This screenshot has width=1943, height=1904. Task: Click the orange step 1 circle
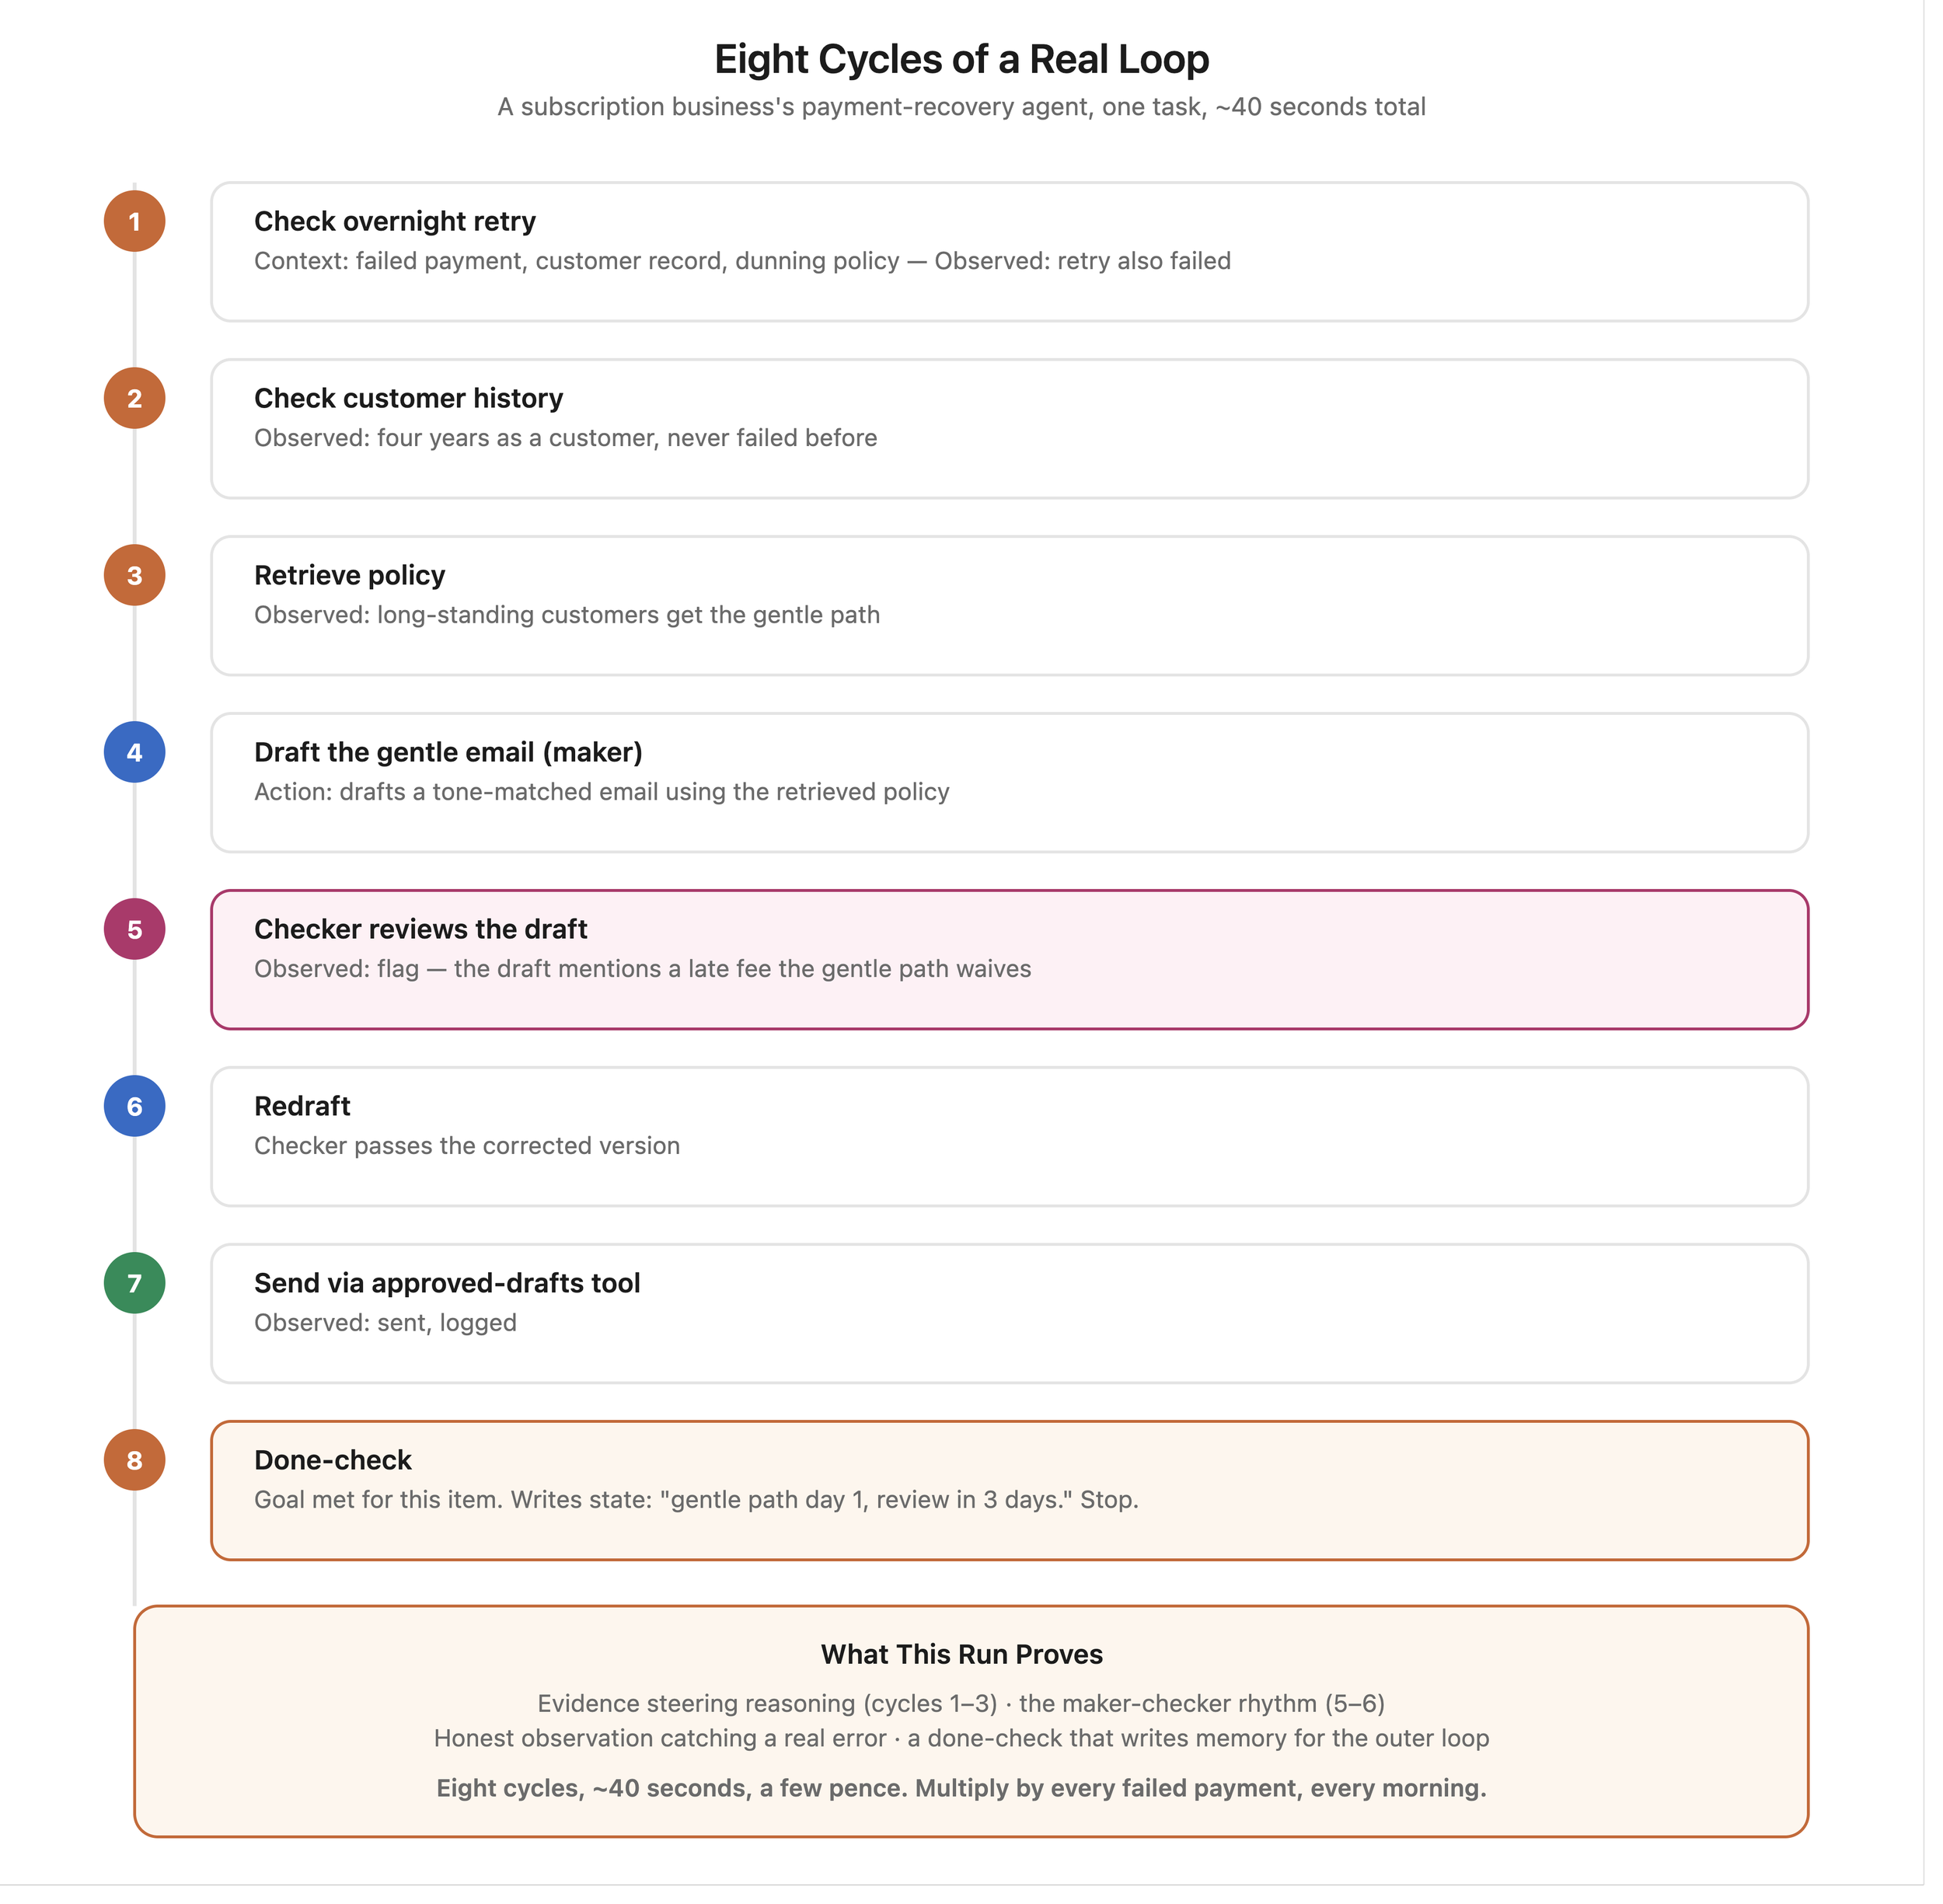click(x=134, y=221)
